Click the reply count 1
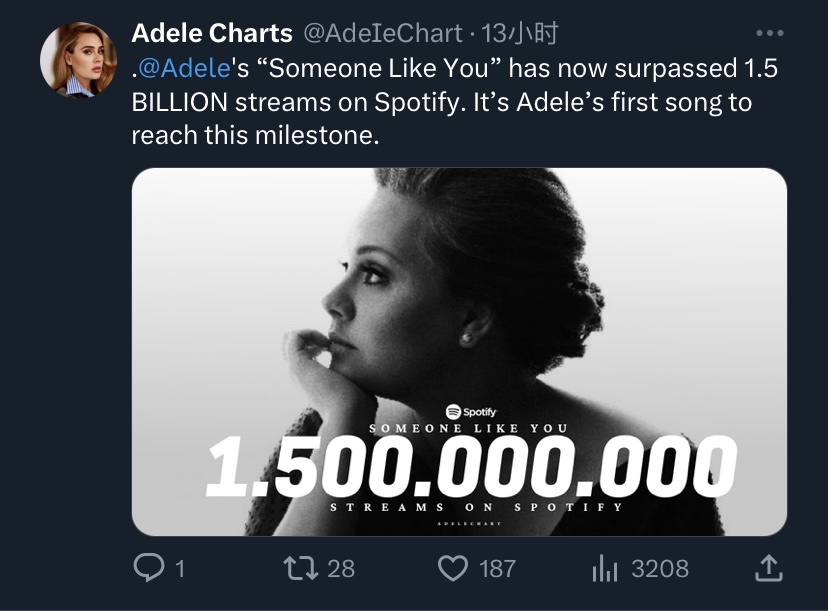The width and height of the screenshot is (828, 611). [x=180, y=569]
